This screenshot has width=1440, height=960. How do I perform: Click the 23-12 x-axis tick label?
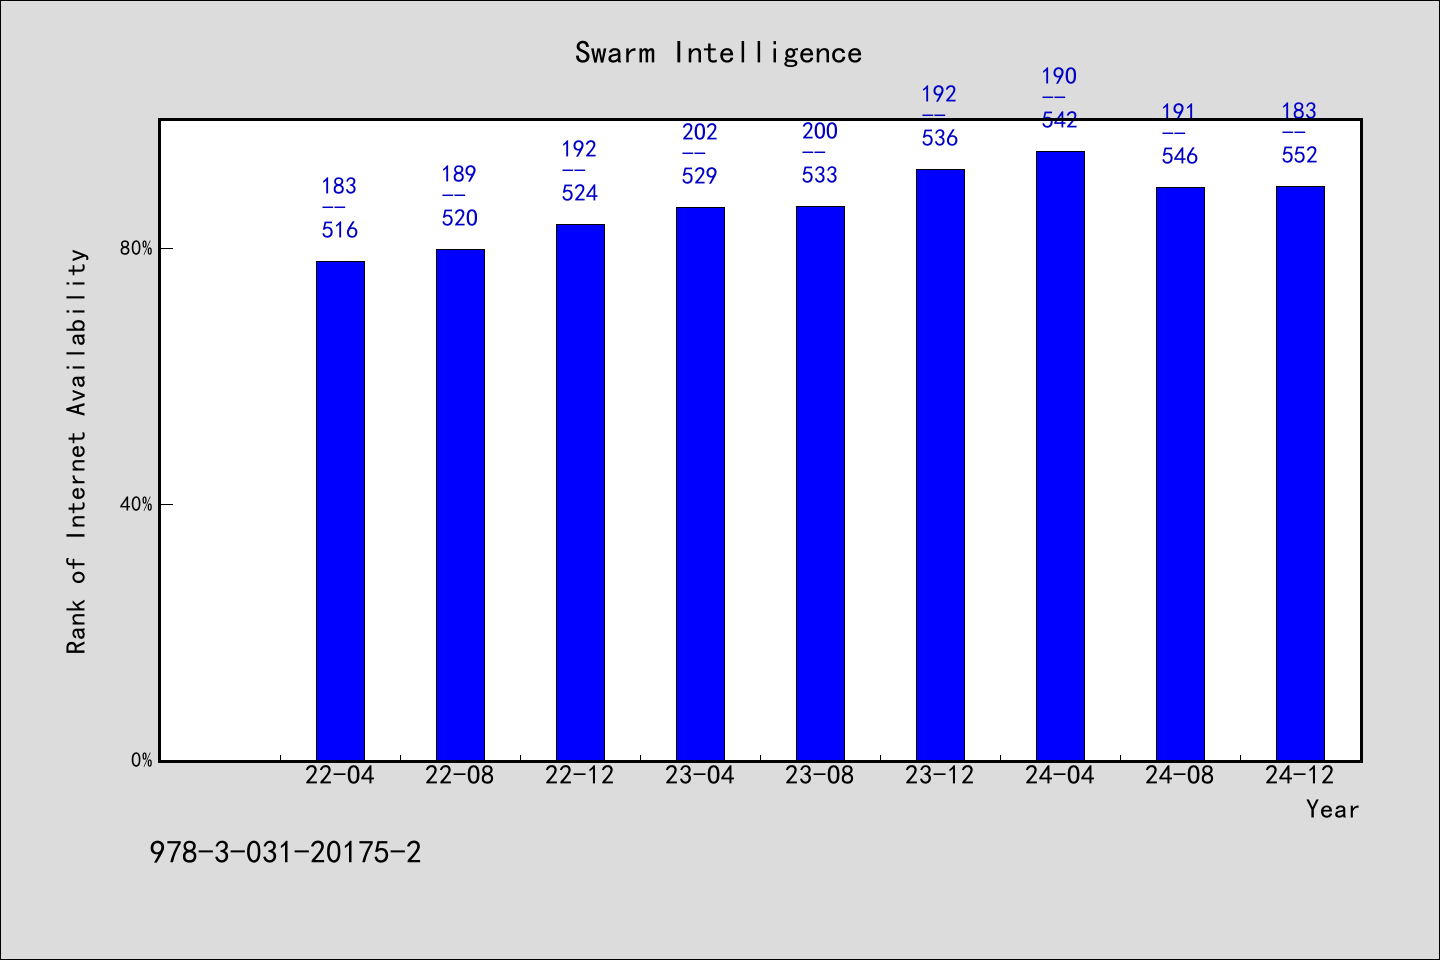[940, 775]
